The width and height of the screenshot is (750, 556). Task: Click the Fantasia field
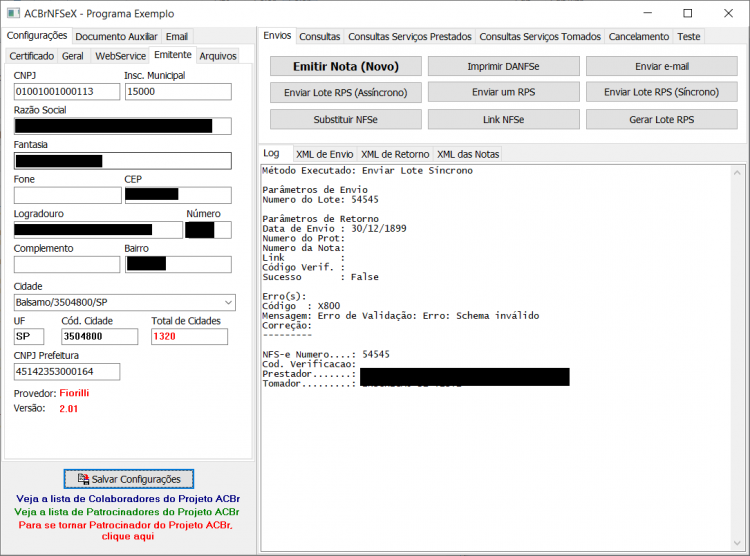pos(123,161)
